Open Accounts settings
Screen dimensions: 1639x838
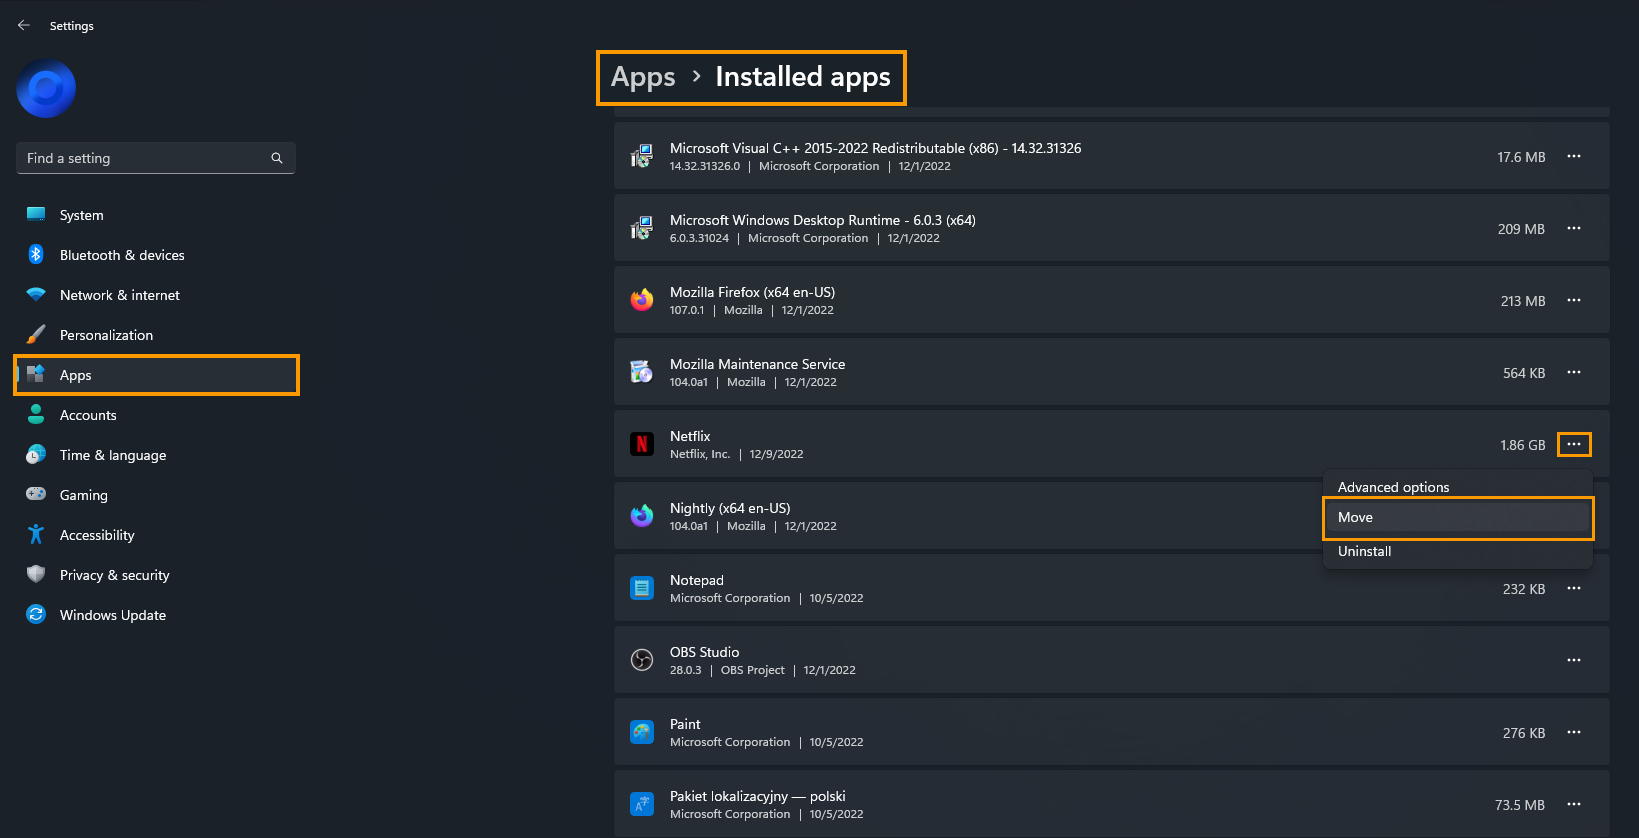pyautogui.click(x=156, y=415)
